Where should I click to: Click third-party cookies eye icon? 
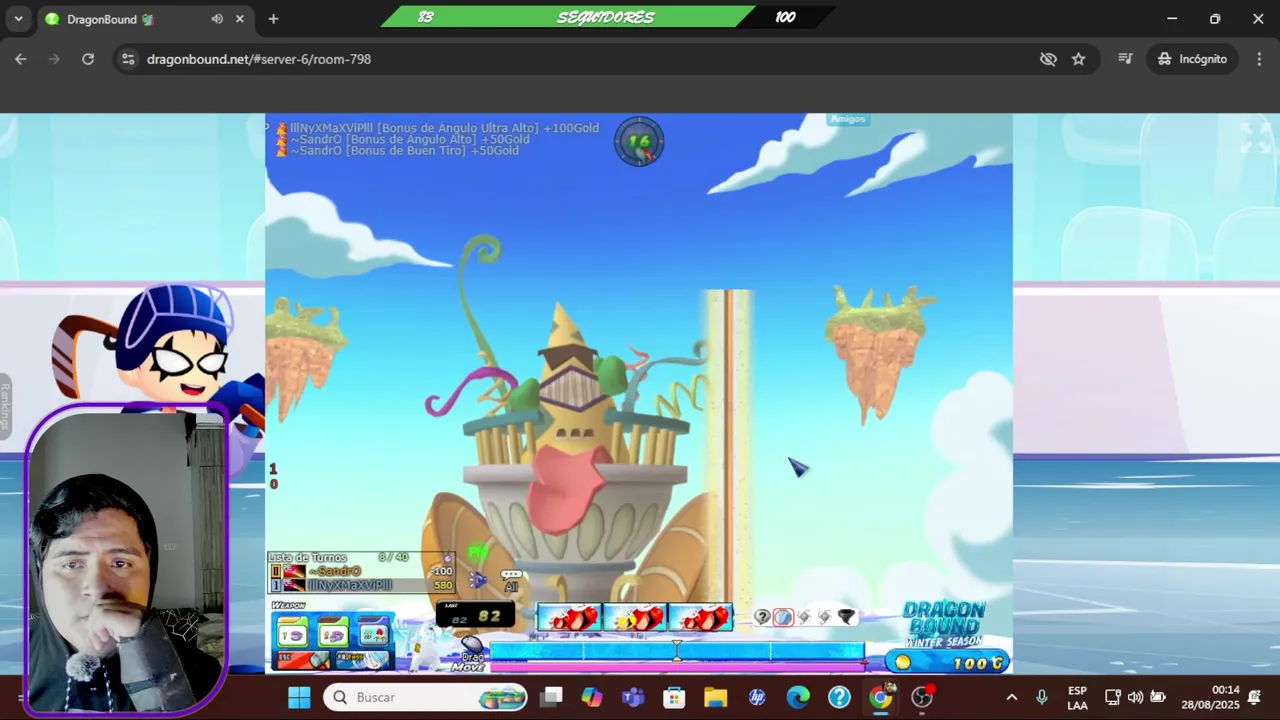(1048, 59)
